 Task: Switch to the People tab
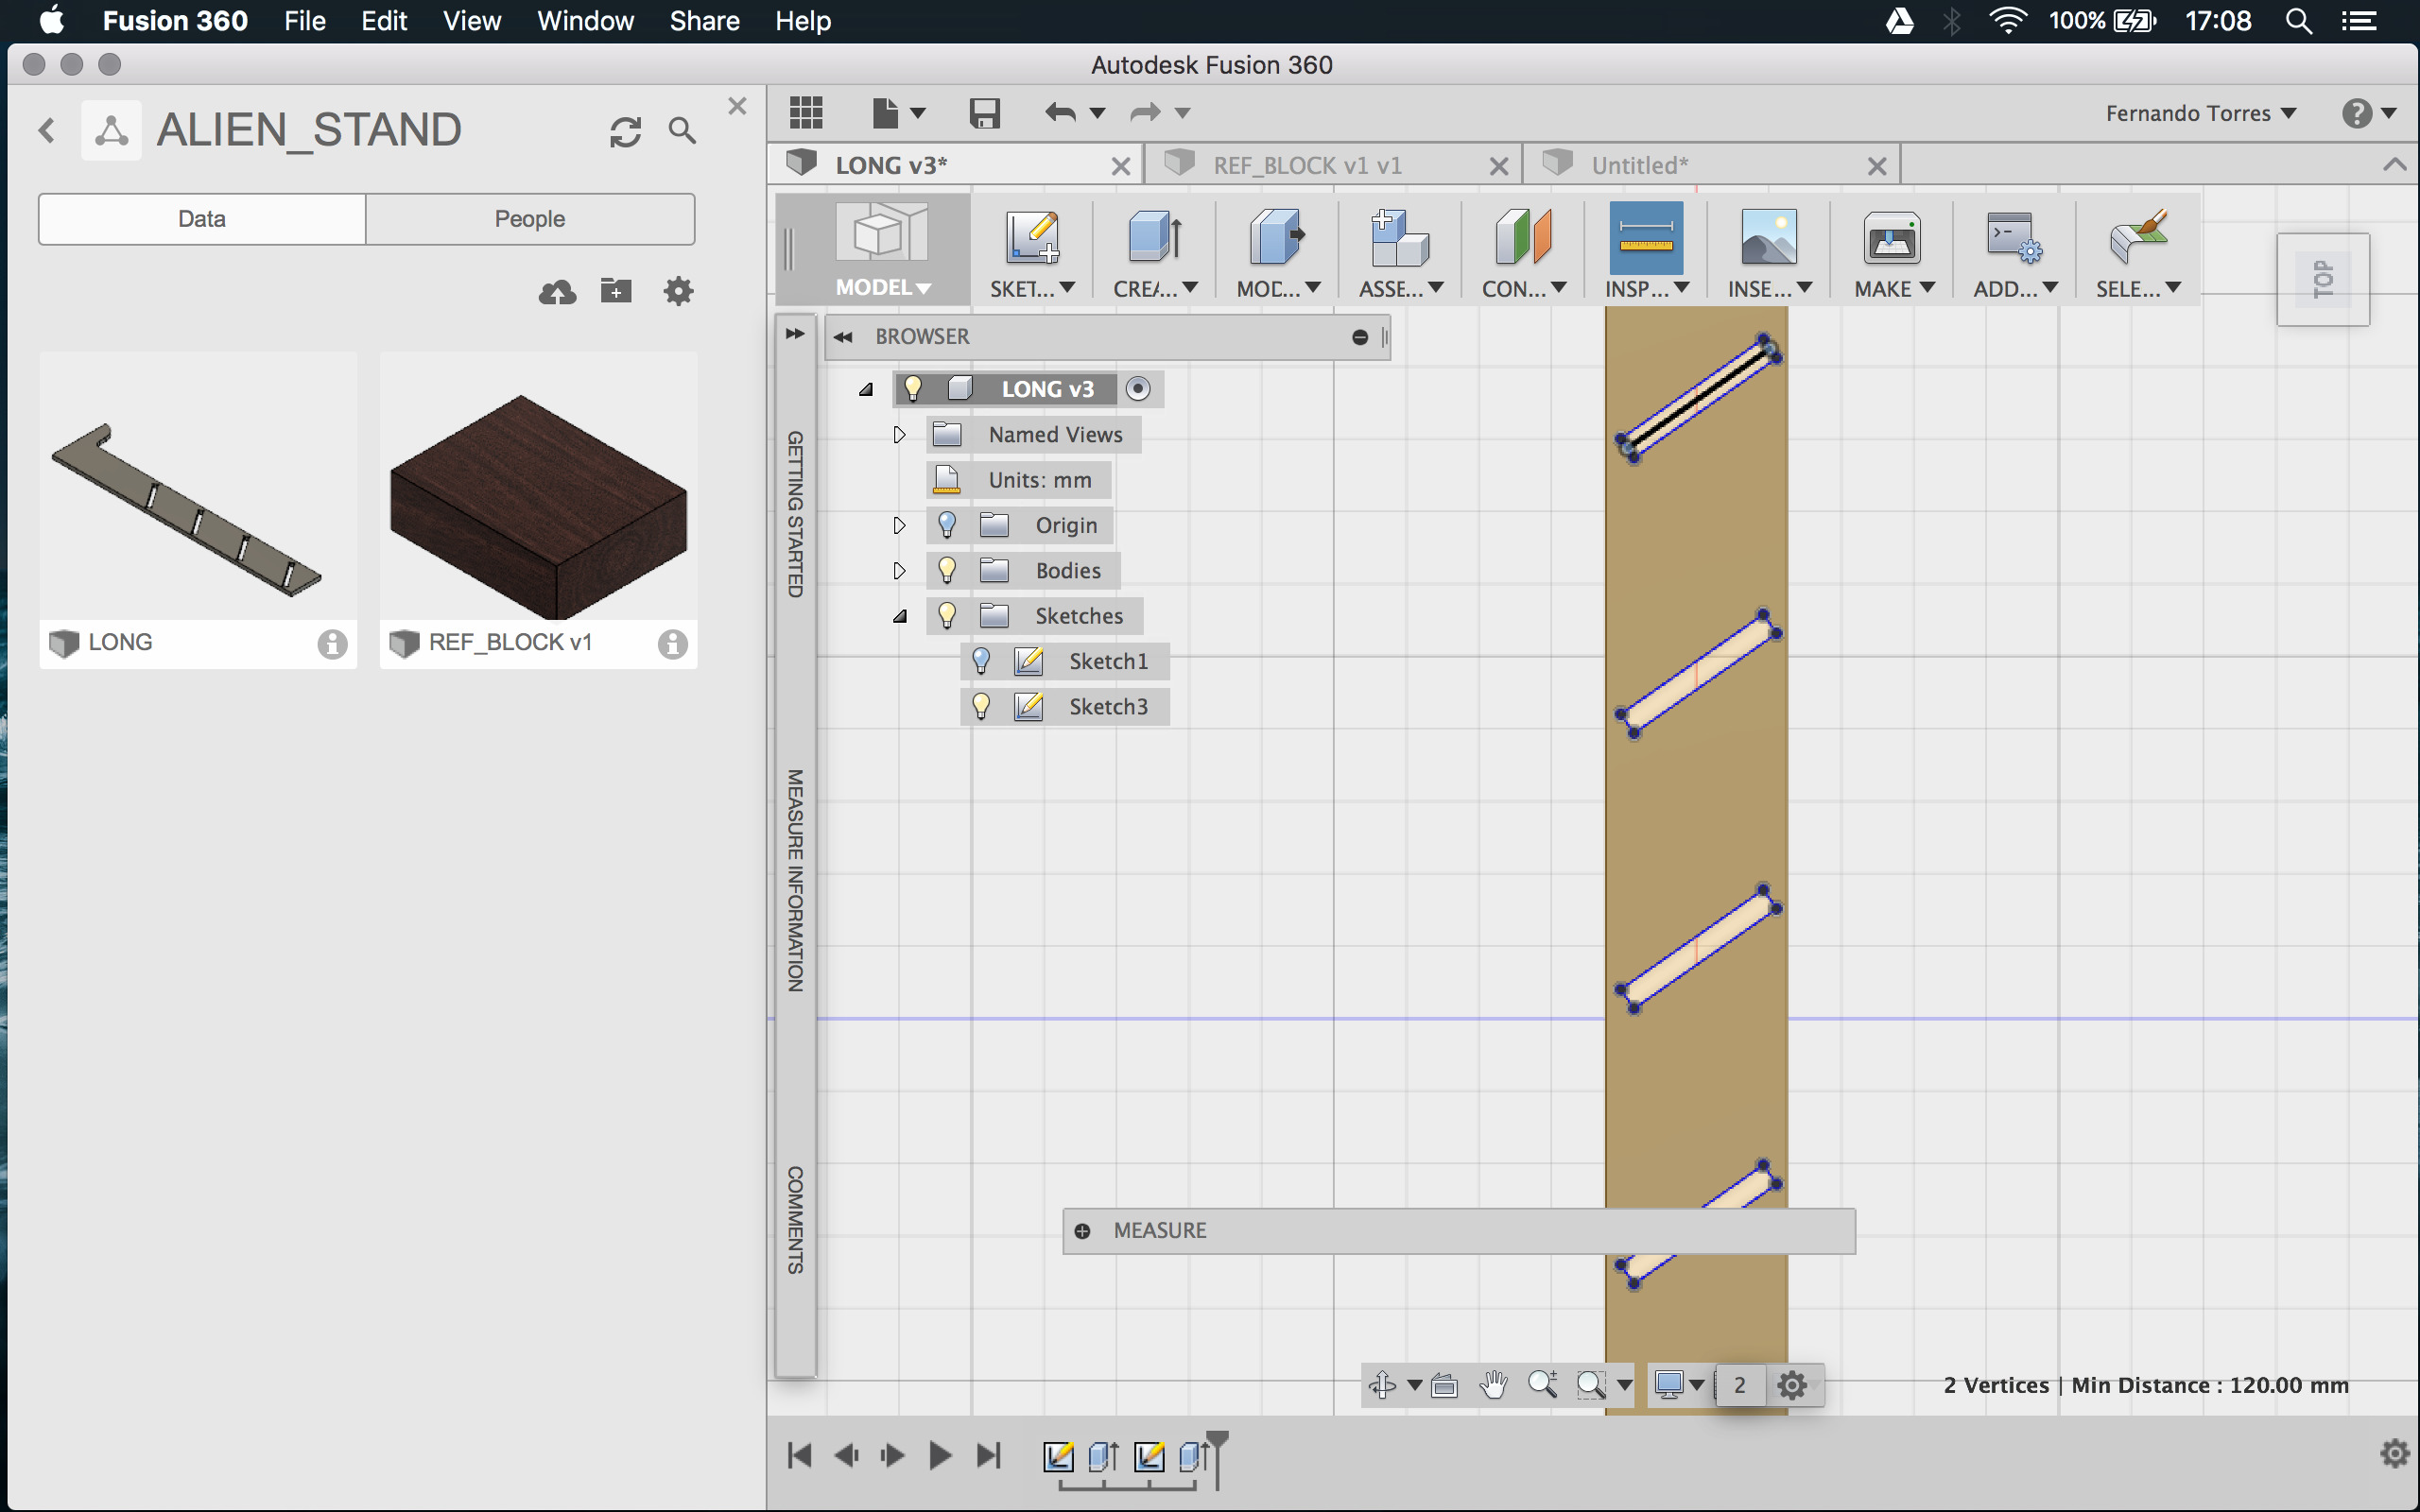coord(530,219)
